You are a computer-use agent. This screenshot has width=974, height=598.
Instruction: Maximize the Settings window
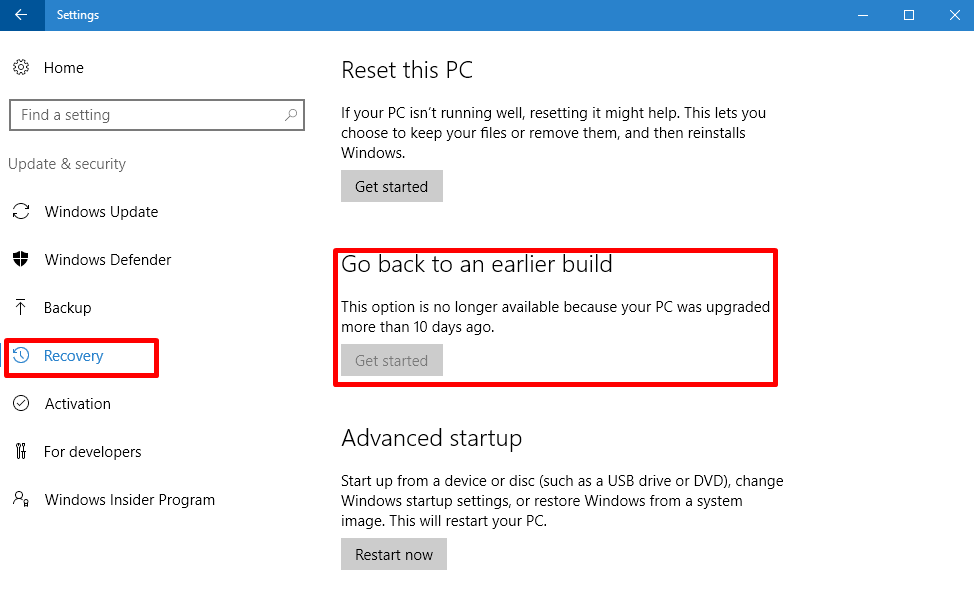[908, 15]
